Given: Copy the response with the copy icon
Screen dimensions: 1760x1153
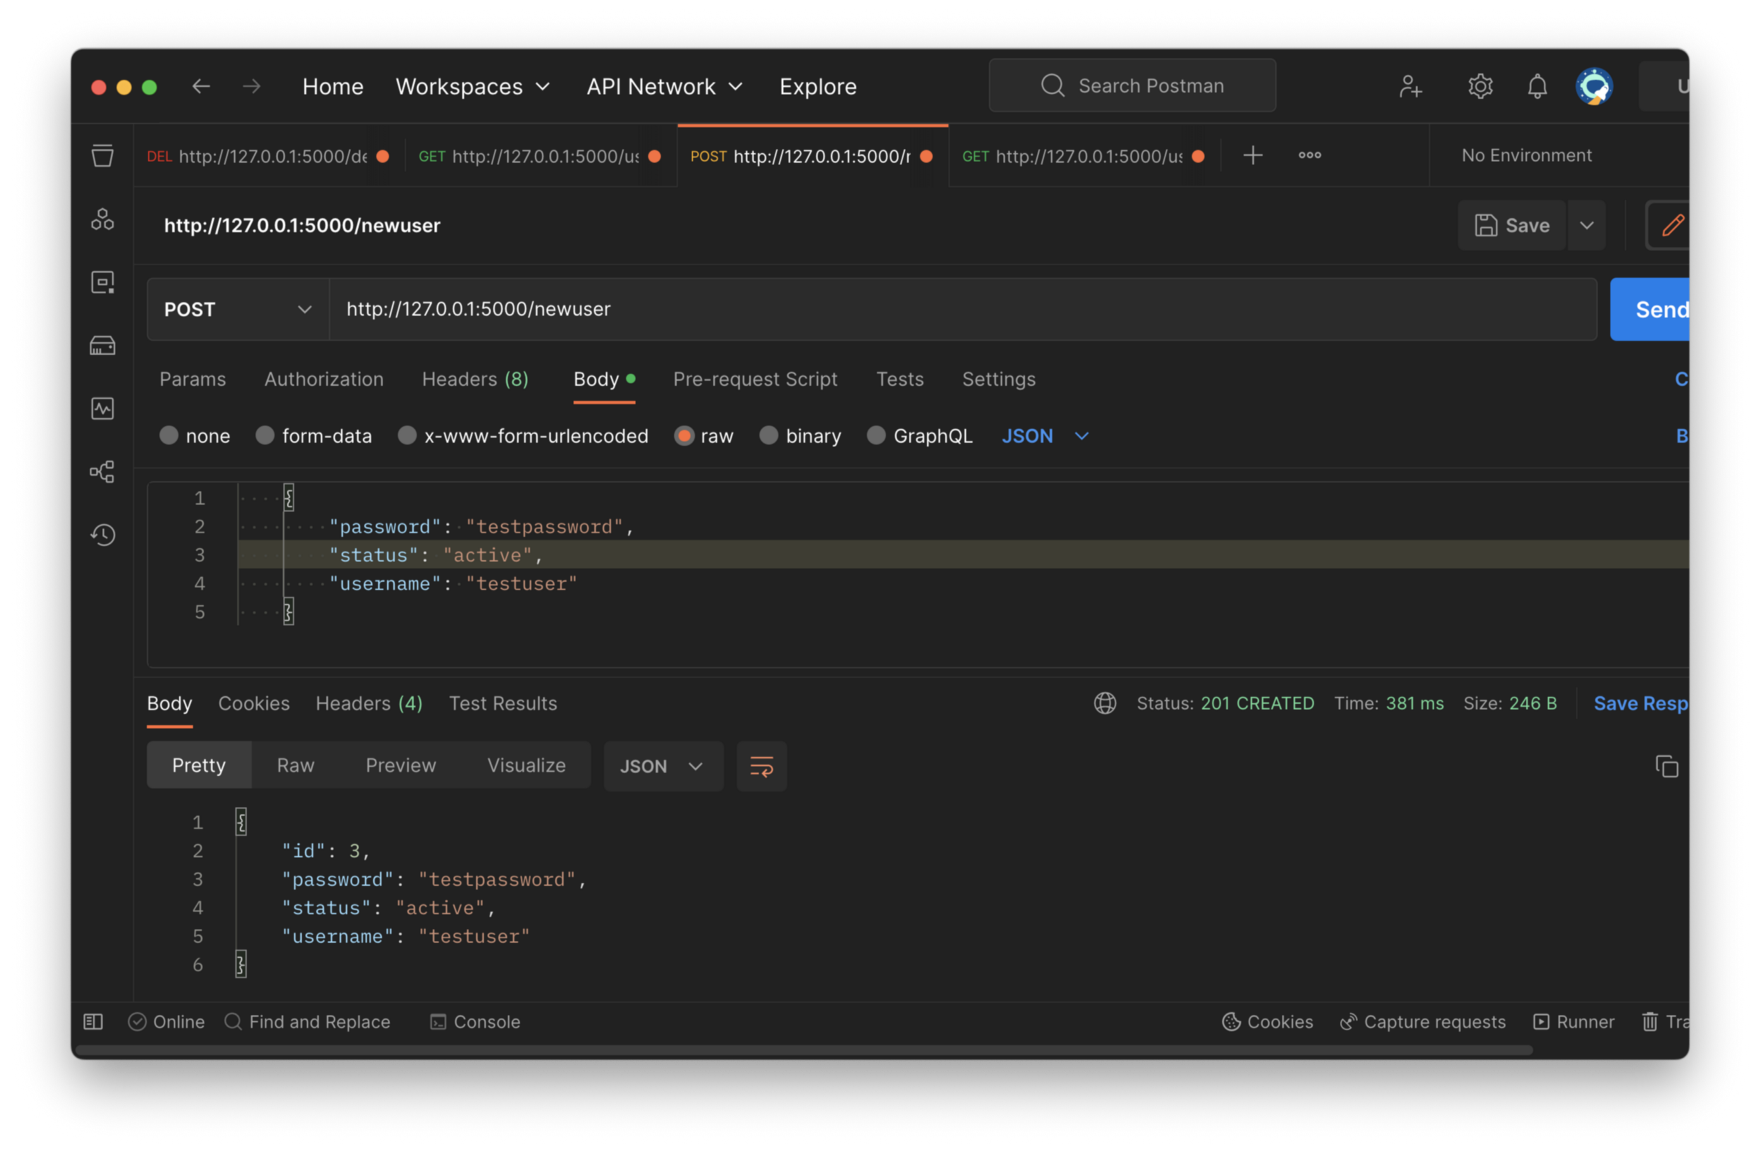Looking at the screenshot, I should [x=1666, y=766].
